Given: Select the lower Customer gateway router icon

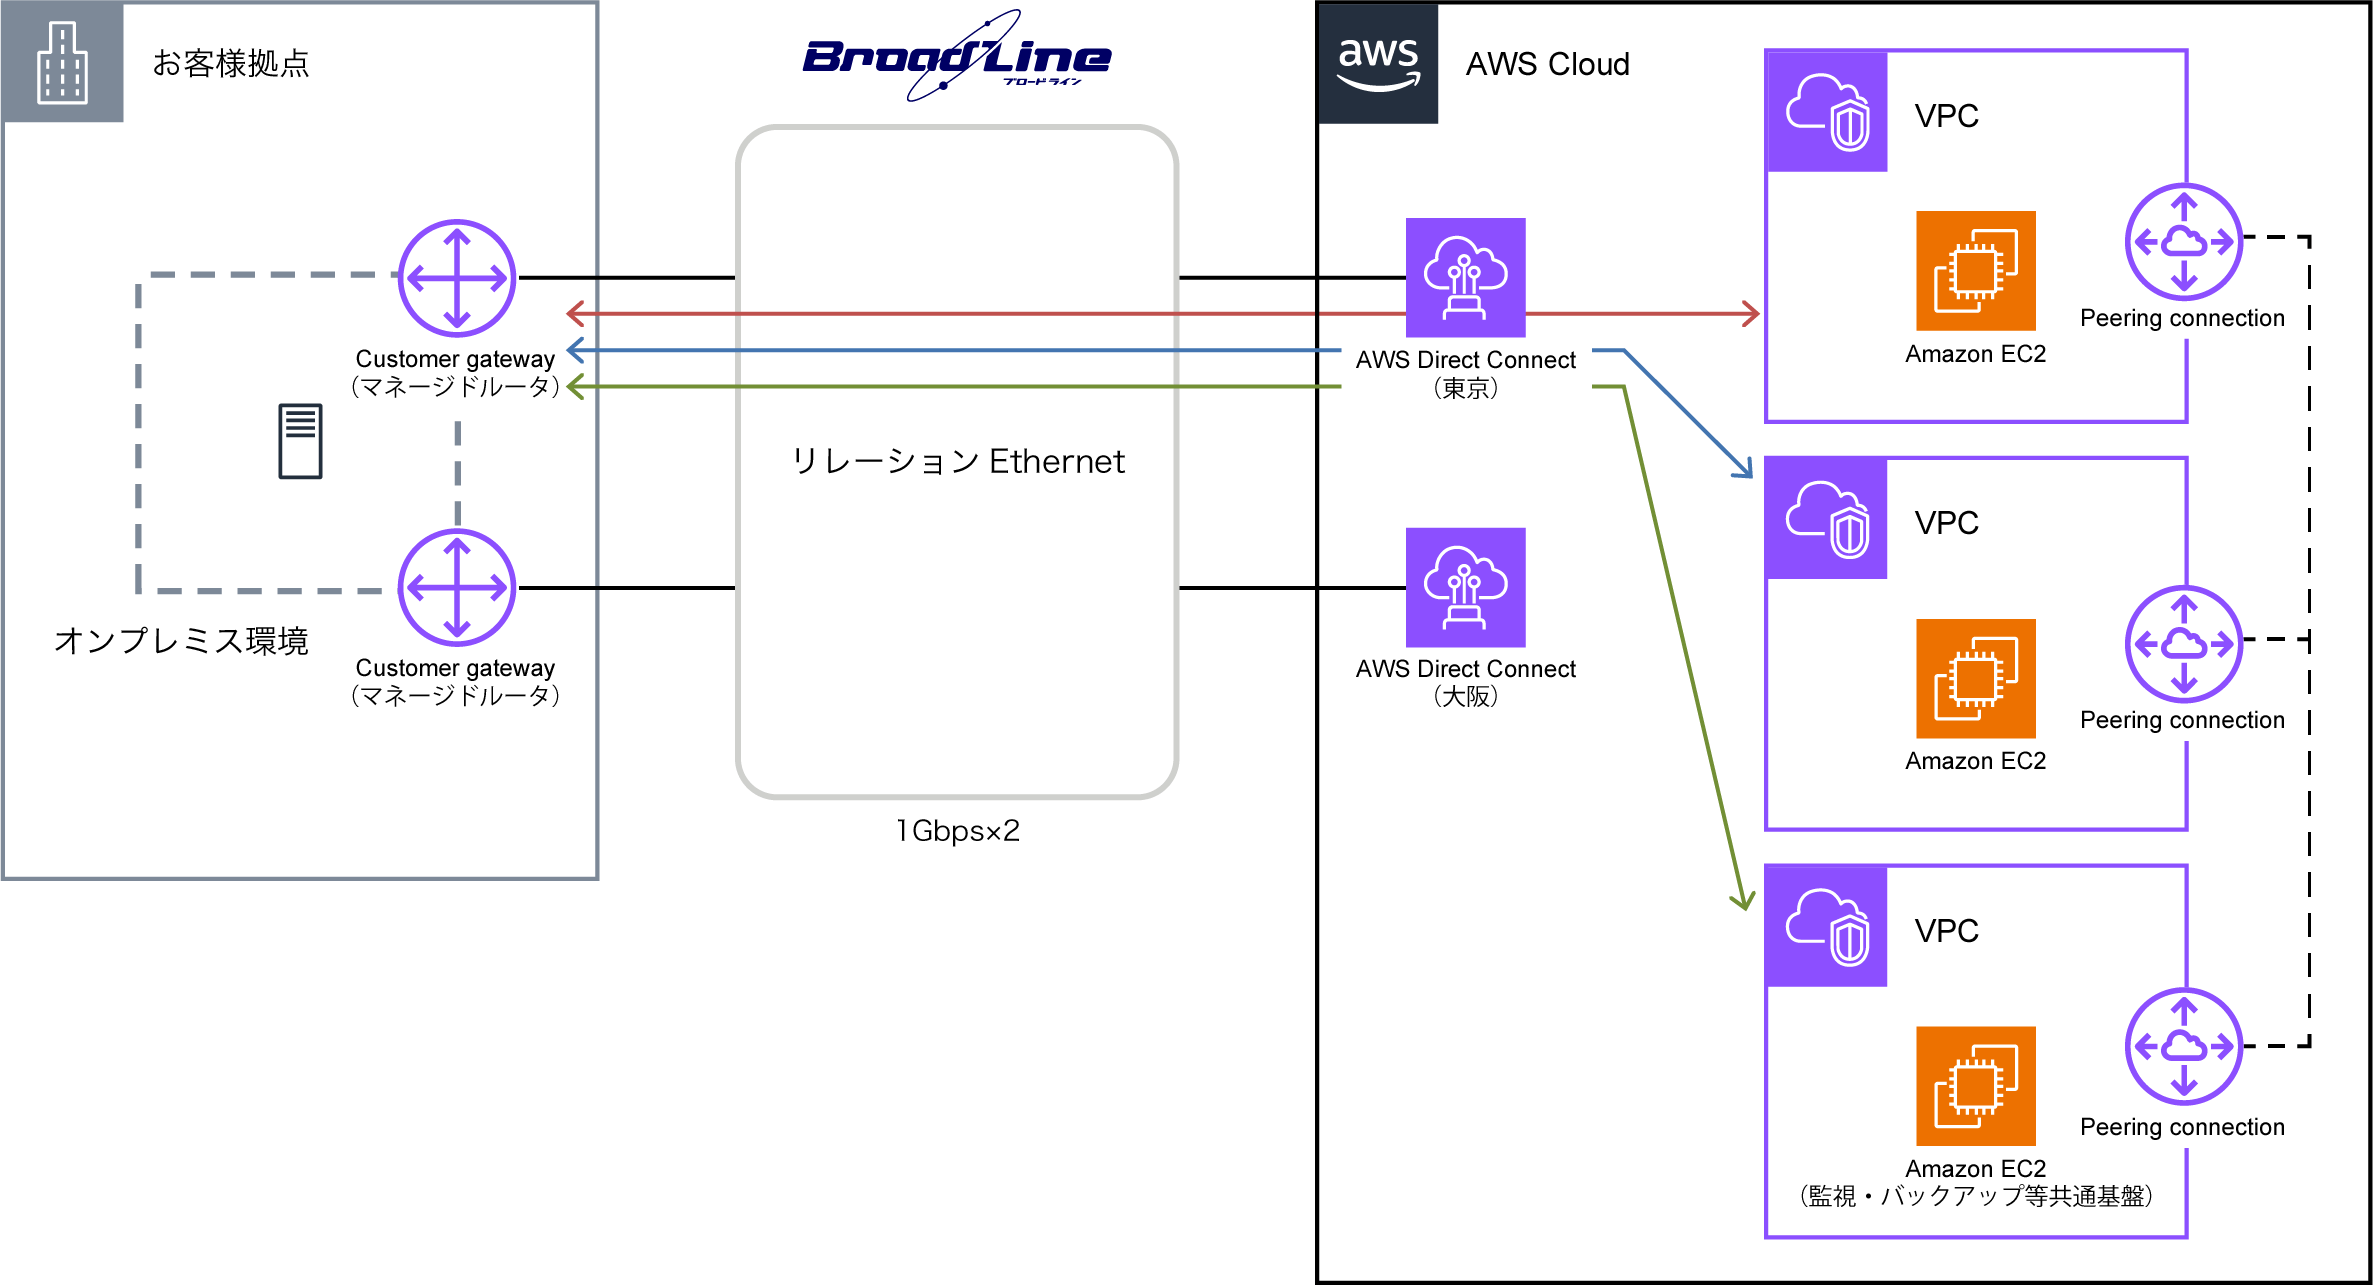Looking at the screenshot, I should [457, 588].
